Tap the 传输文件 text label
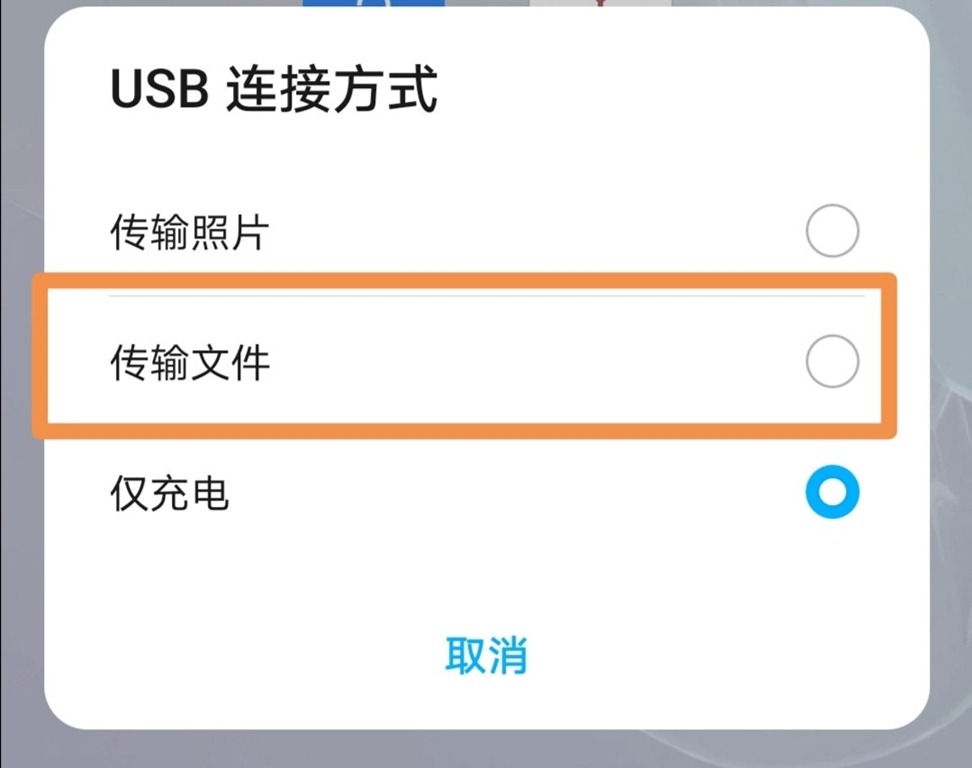Screen dimensions: 972x768 pos(189,362)
